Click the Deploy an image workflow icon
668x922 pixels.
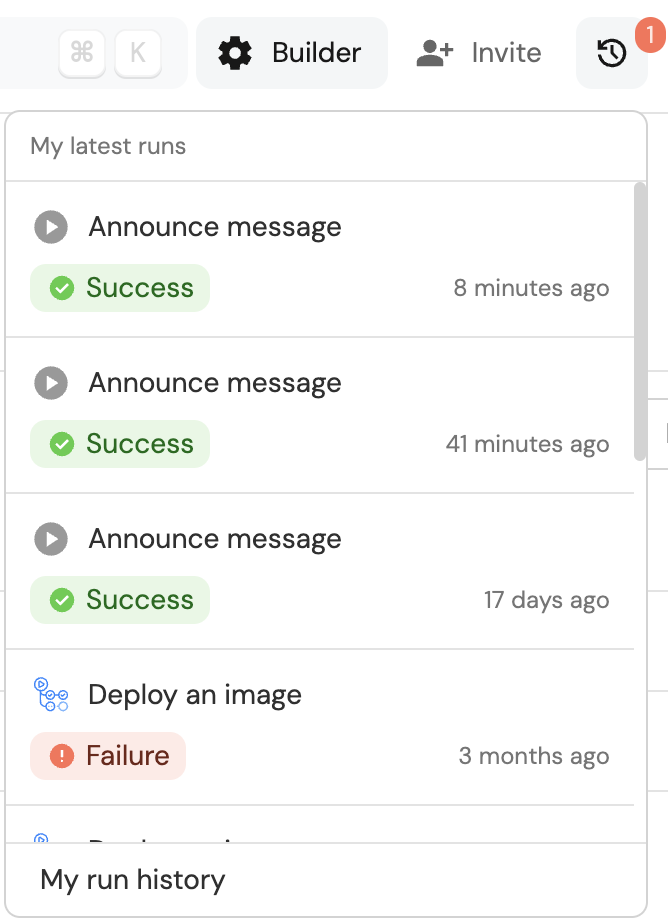coord(51,695)
